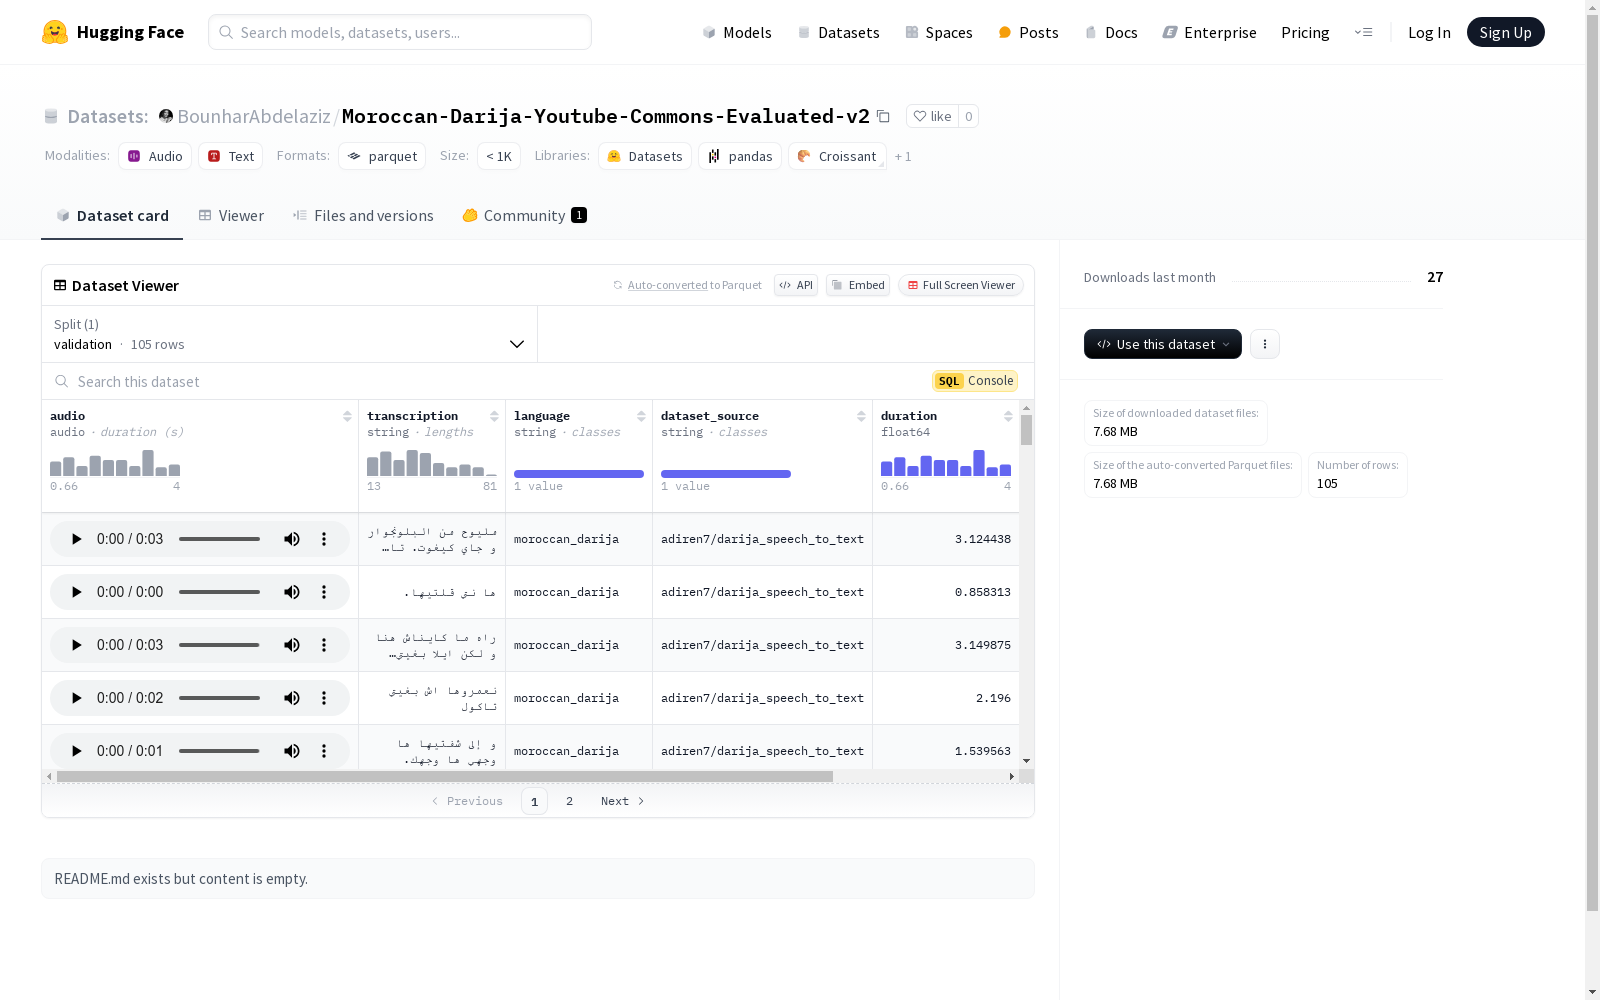Play audio for the 3.149875 duration row

(76, 645)
